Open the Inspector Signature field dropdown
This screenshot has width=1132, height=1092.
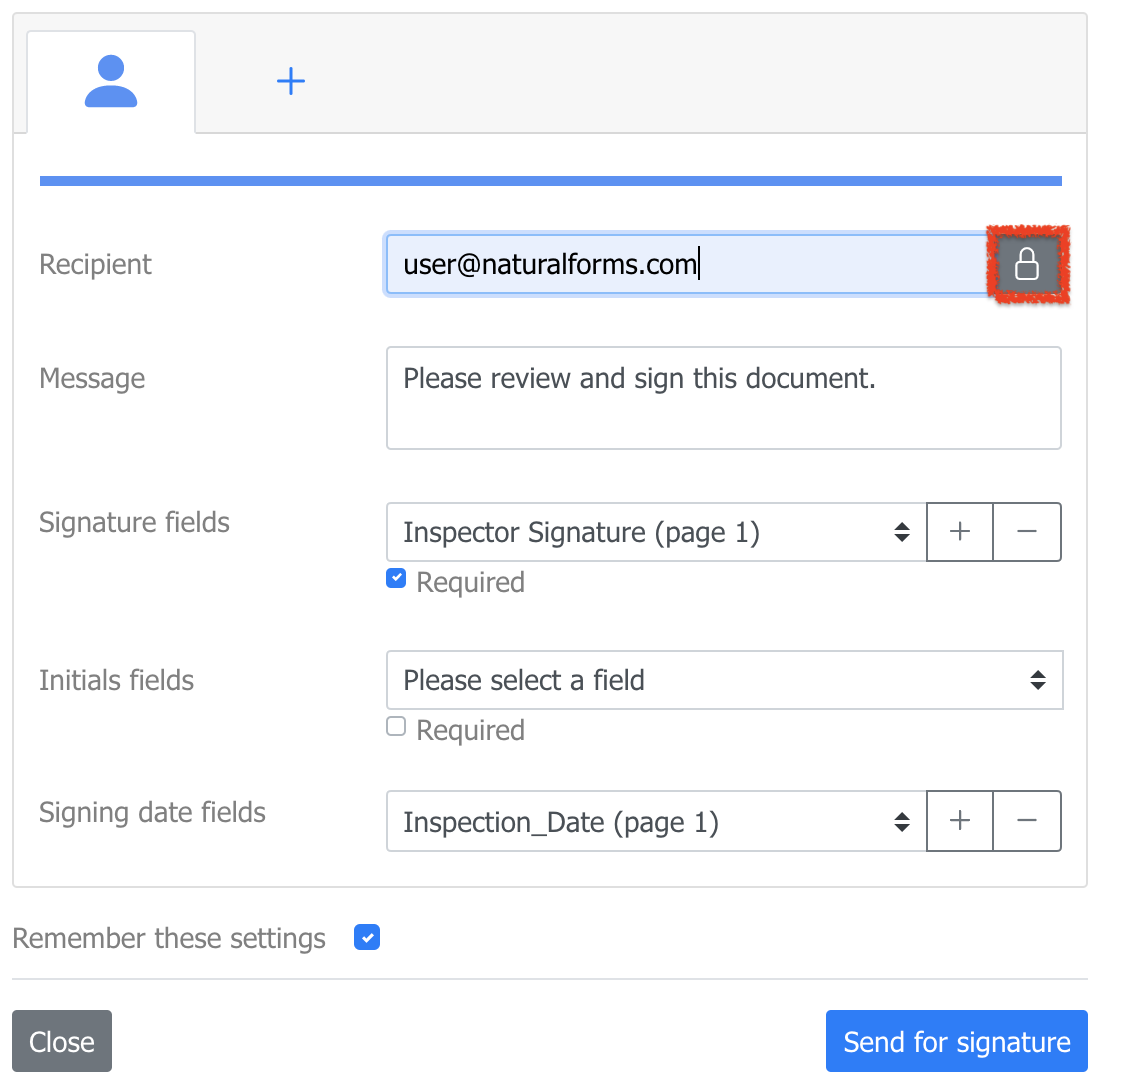pos(656,532)
